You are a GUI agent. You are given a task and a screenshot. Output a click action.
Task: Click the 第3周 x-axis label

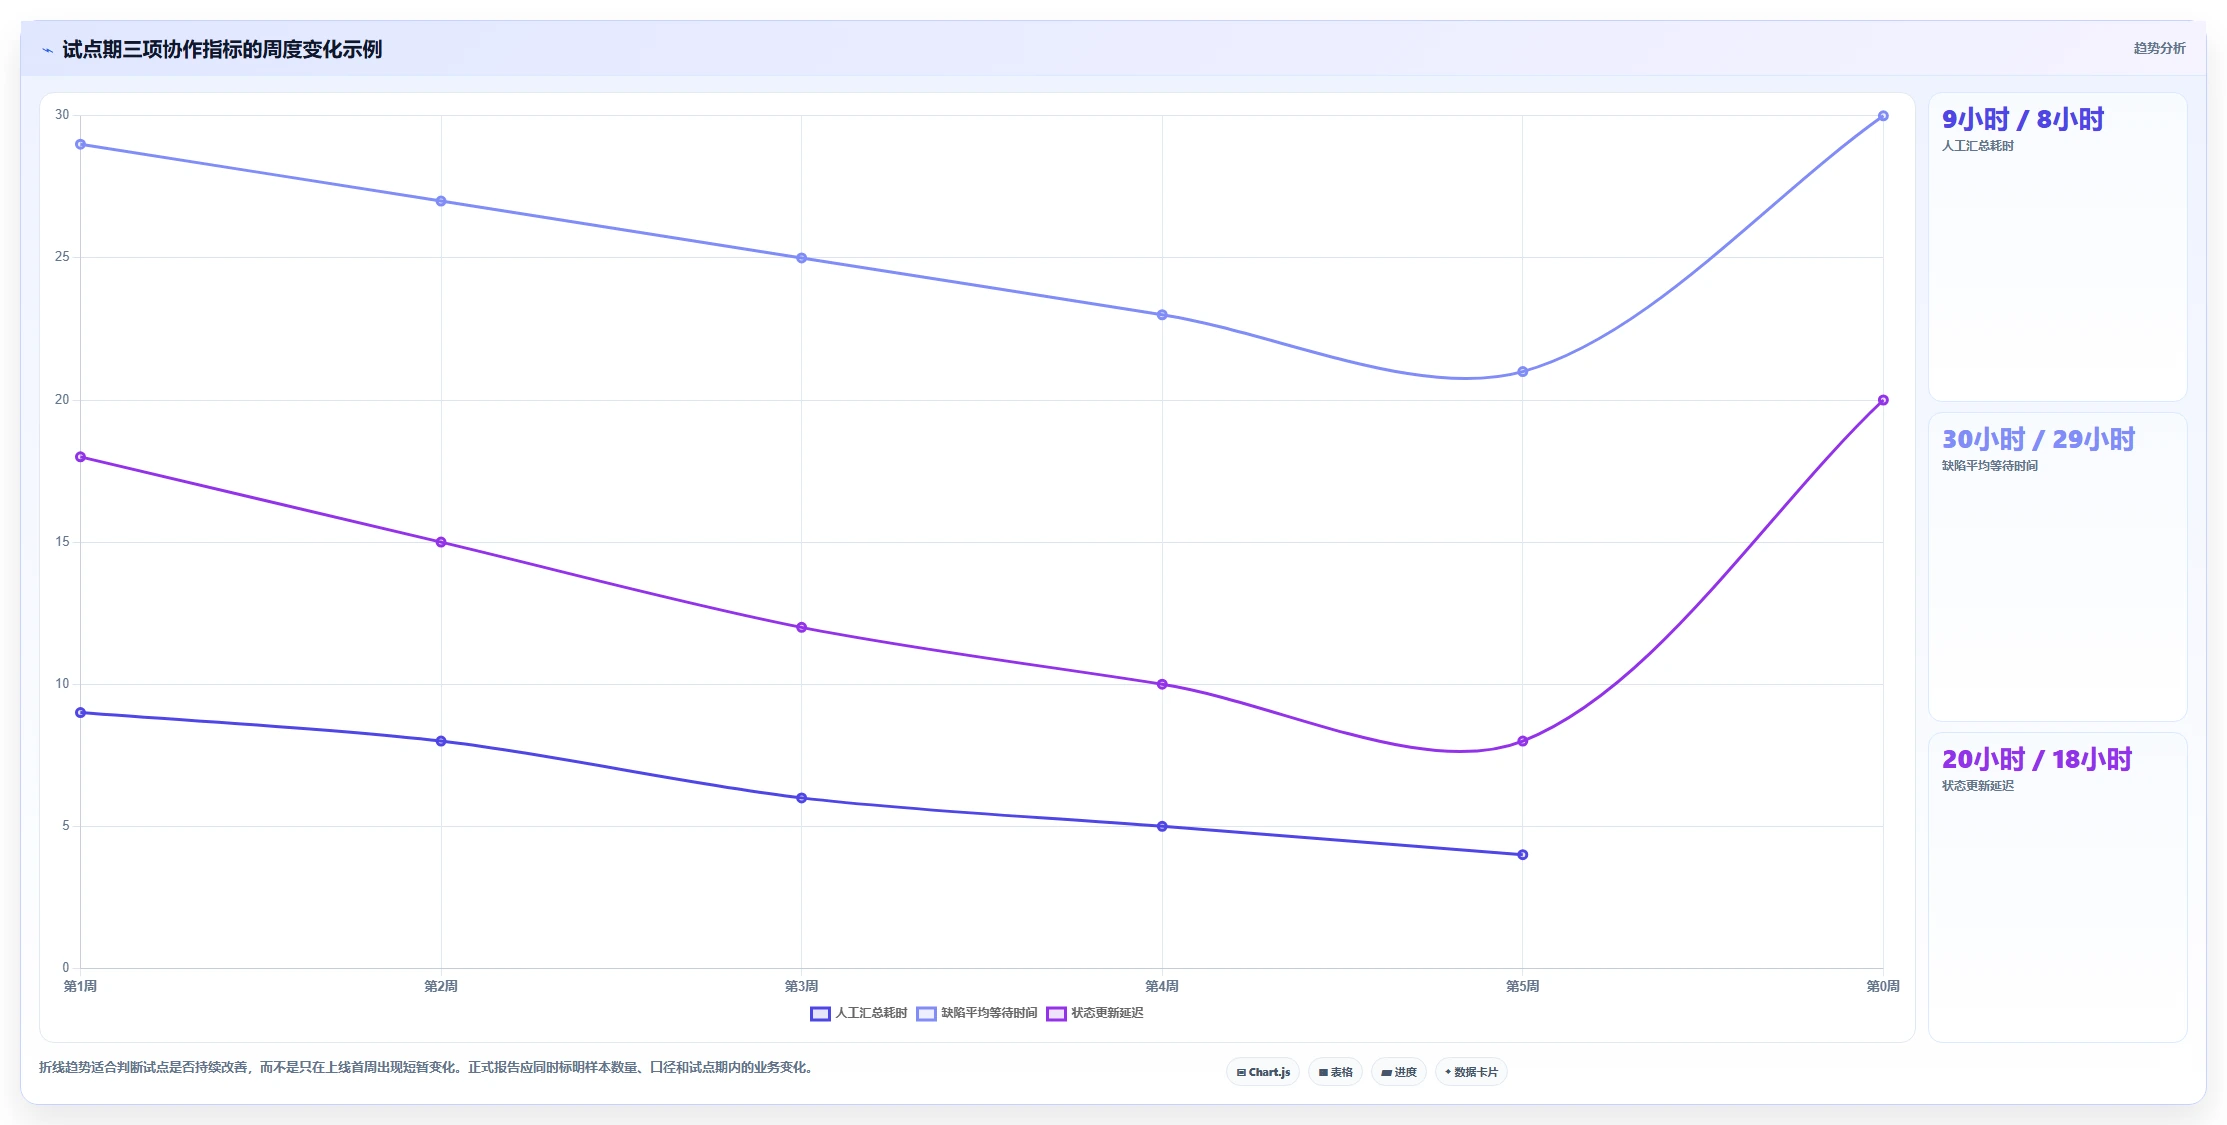click(801, 986)
